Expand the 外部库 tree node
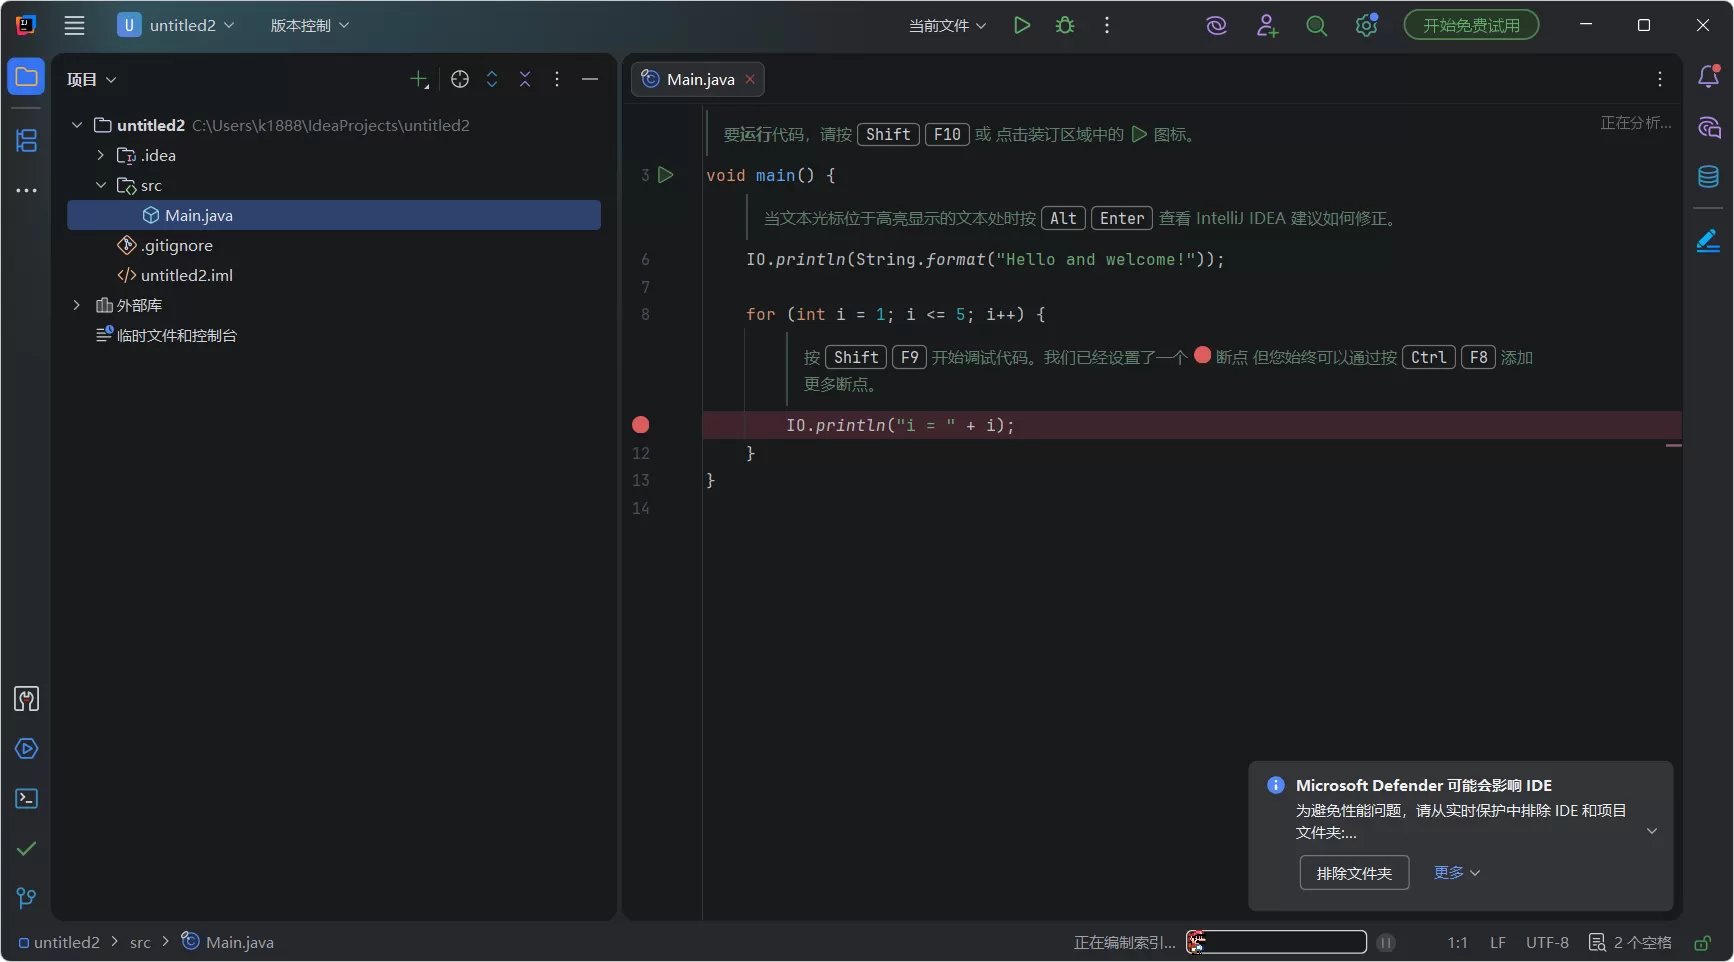The width and height of the screenshot is (1734, 962). point(77,305)
